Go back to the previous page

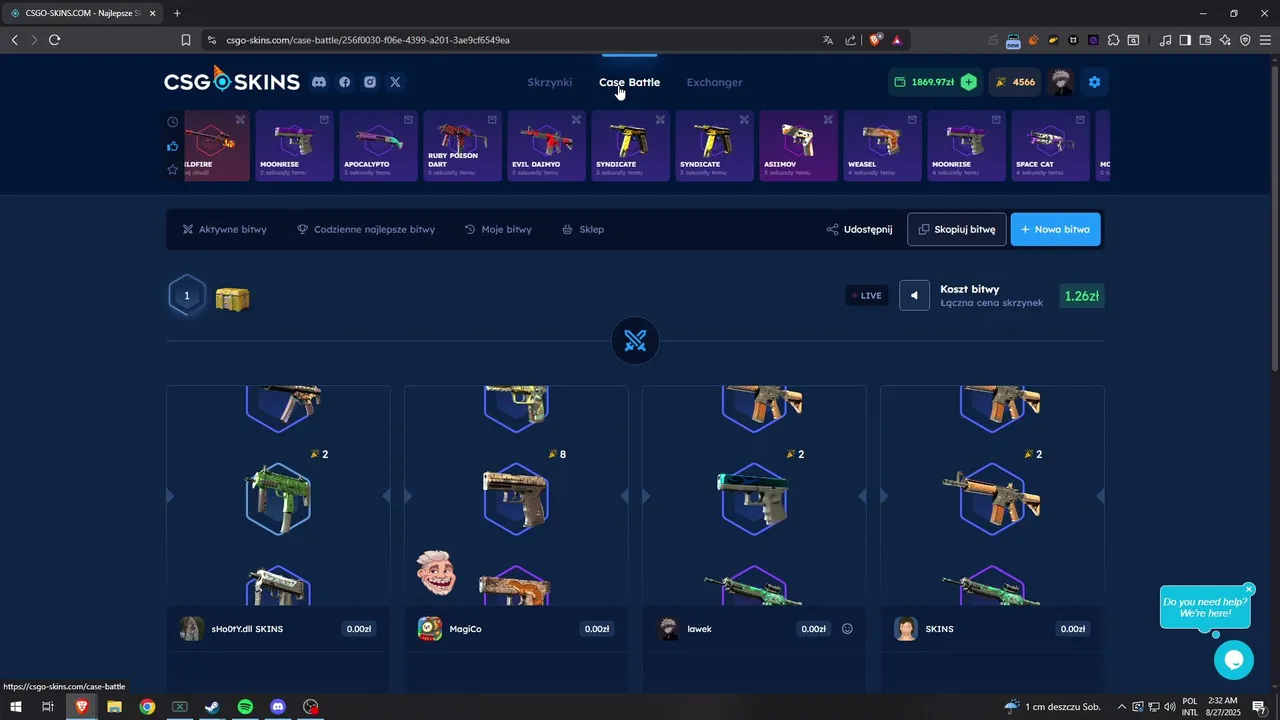point(14,40)
